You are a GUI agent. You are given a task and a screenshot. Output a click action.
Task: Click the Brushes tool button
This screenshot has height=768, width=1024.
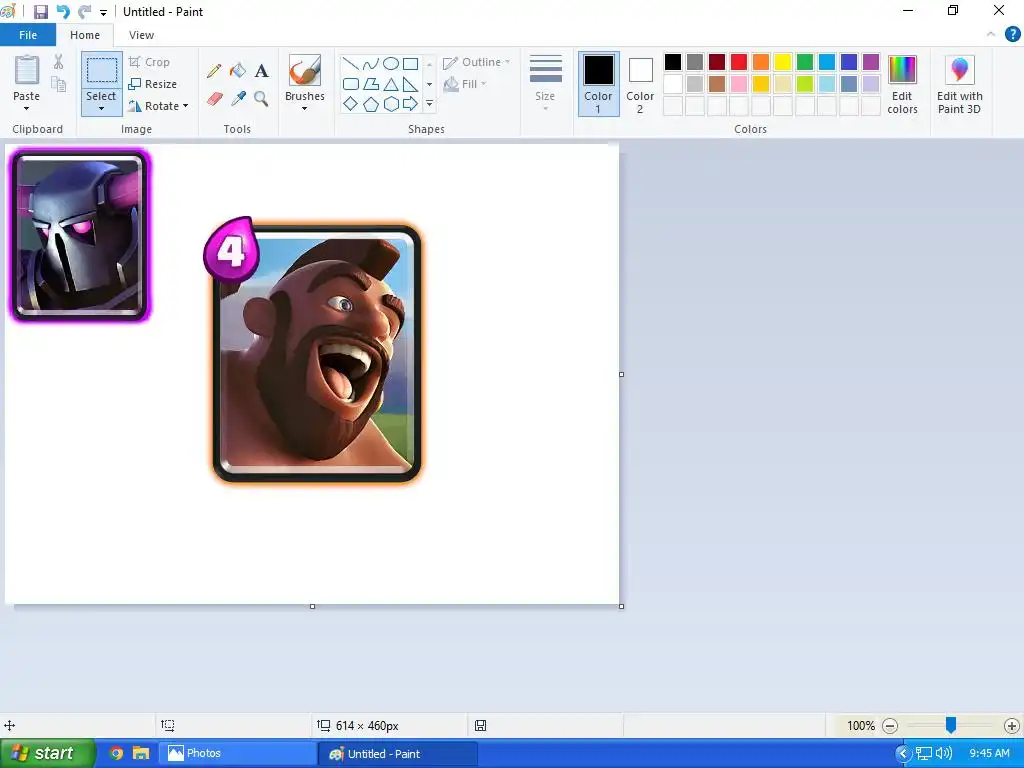coord(304,71)
